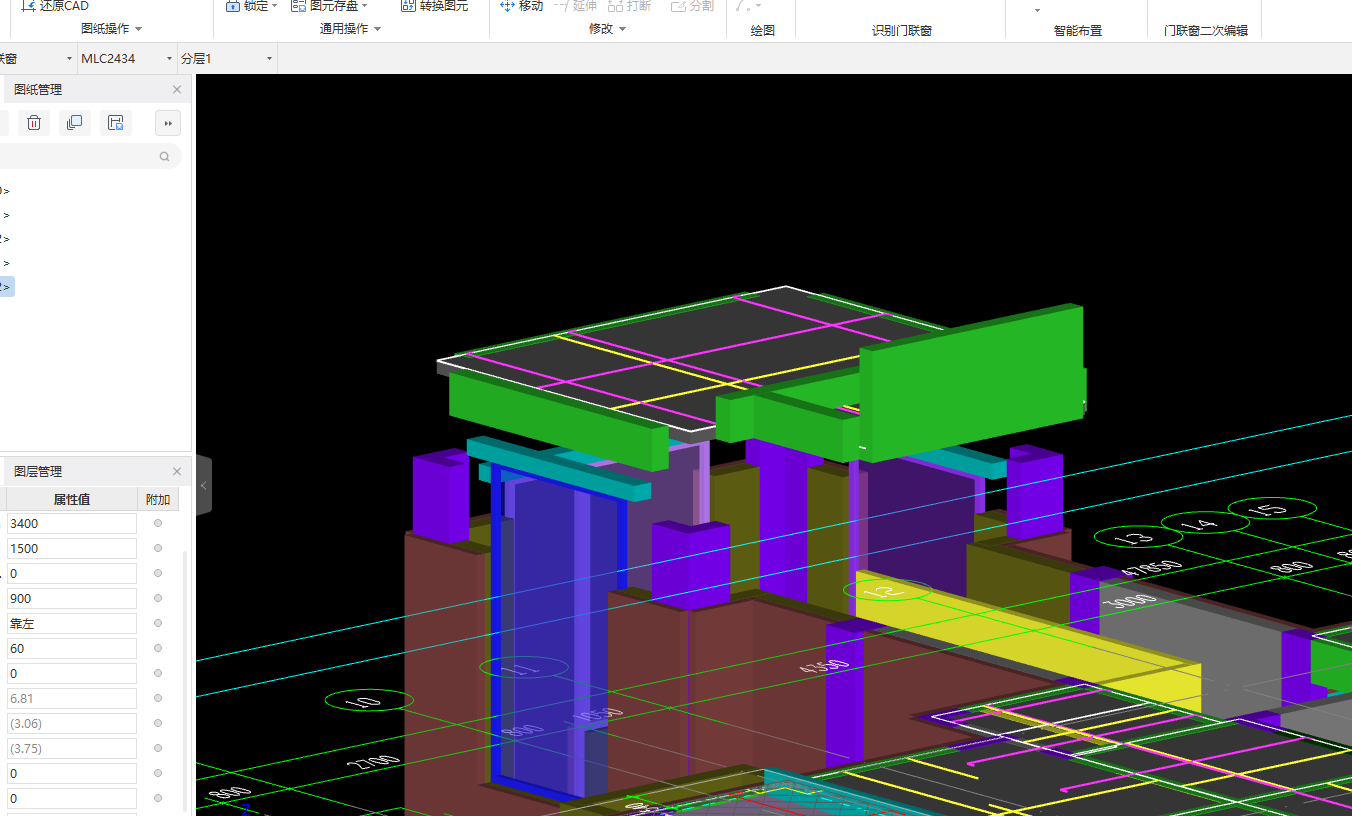Image resolution: width=1352 pixels, height=816 pixels.
Task: Collapse the left side panel with arrow handle
Action: tap(204, 485)
